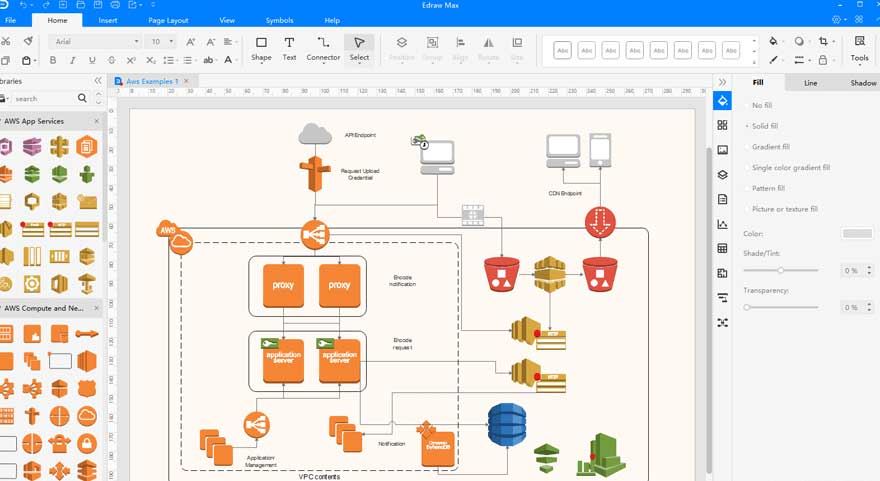Activate the Connector tool
This screenshot has width=880, height=481.
pyautogui.click(x=323, y=48)
